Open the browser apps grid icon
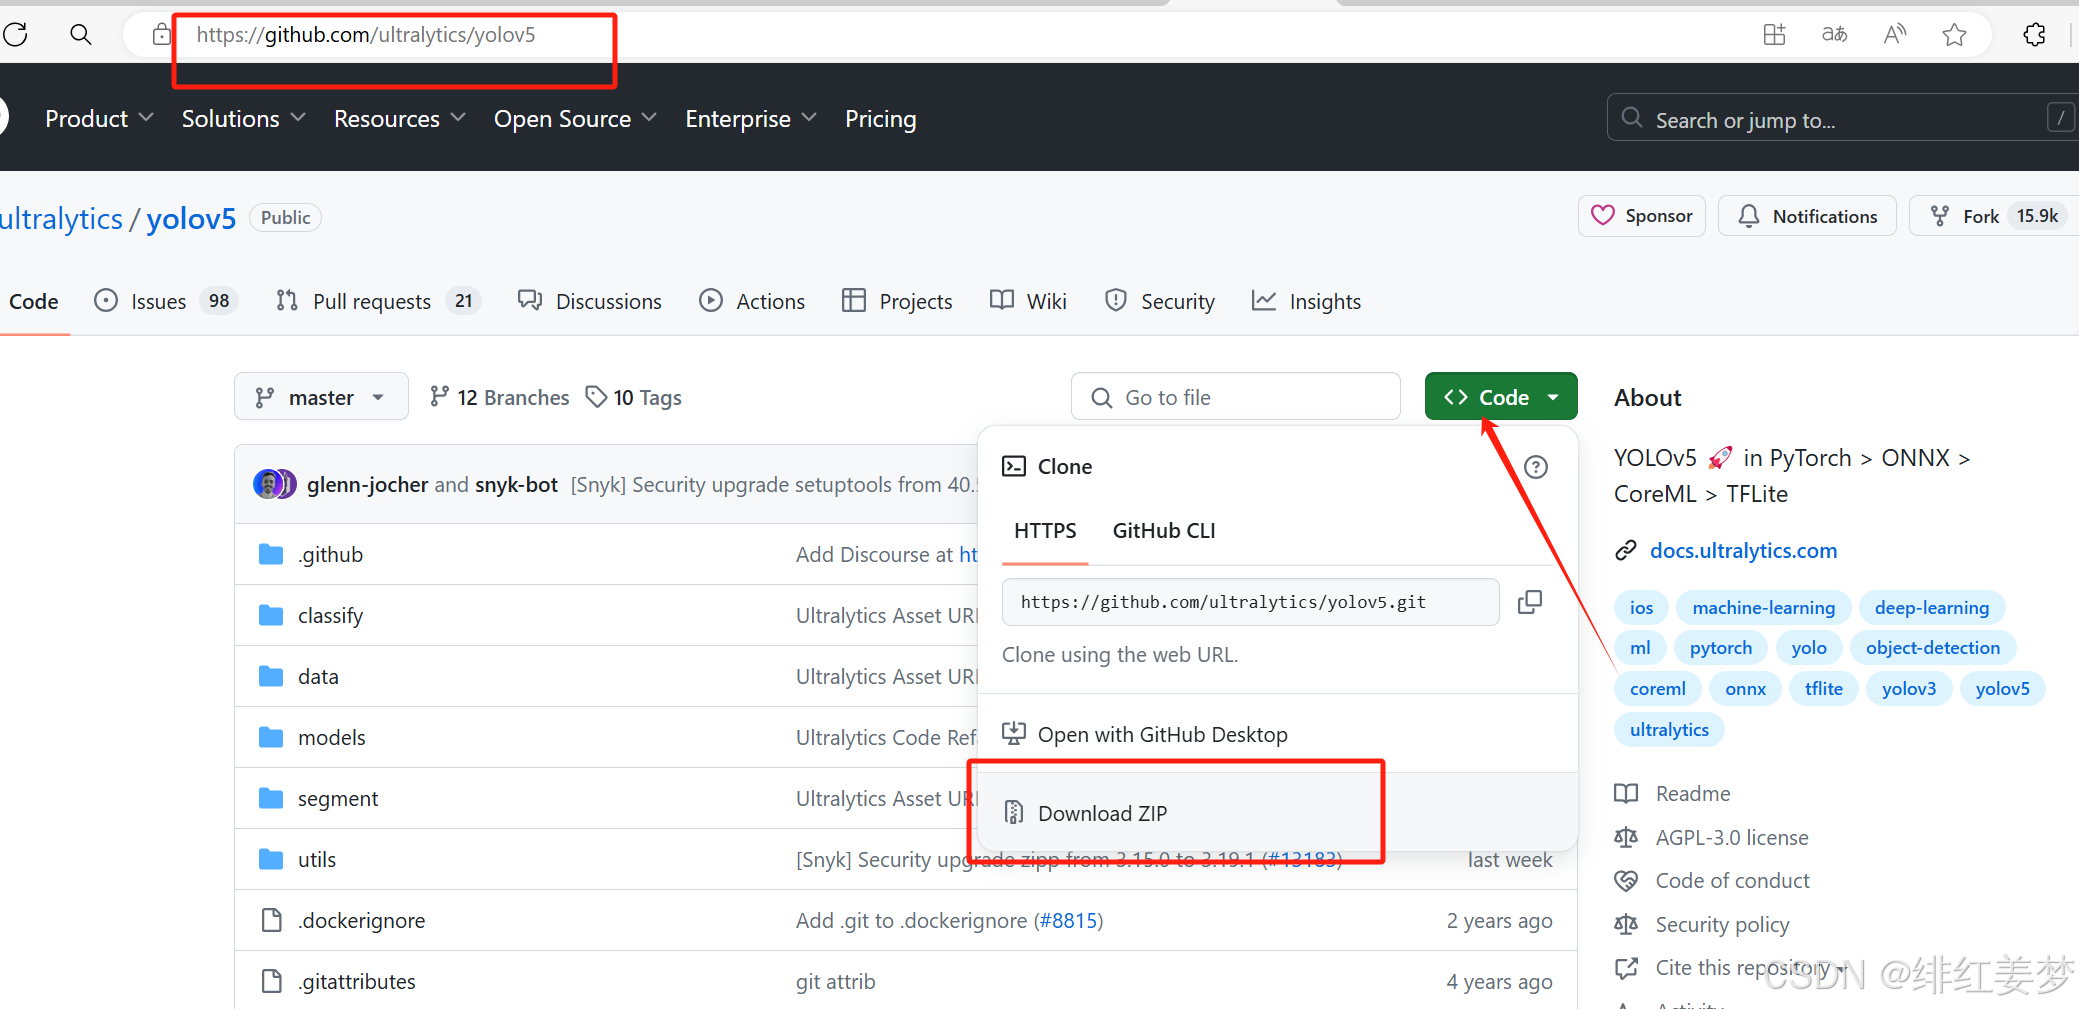 (1774, 35)
